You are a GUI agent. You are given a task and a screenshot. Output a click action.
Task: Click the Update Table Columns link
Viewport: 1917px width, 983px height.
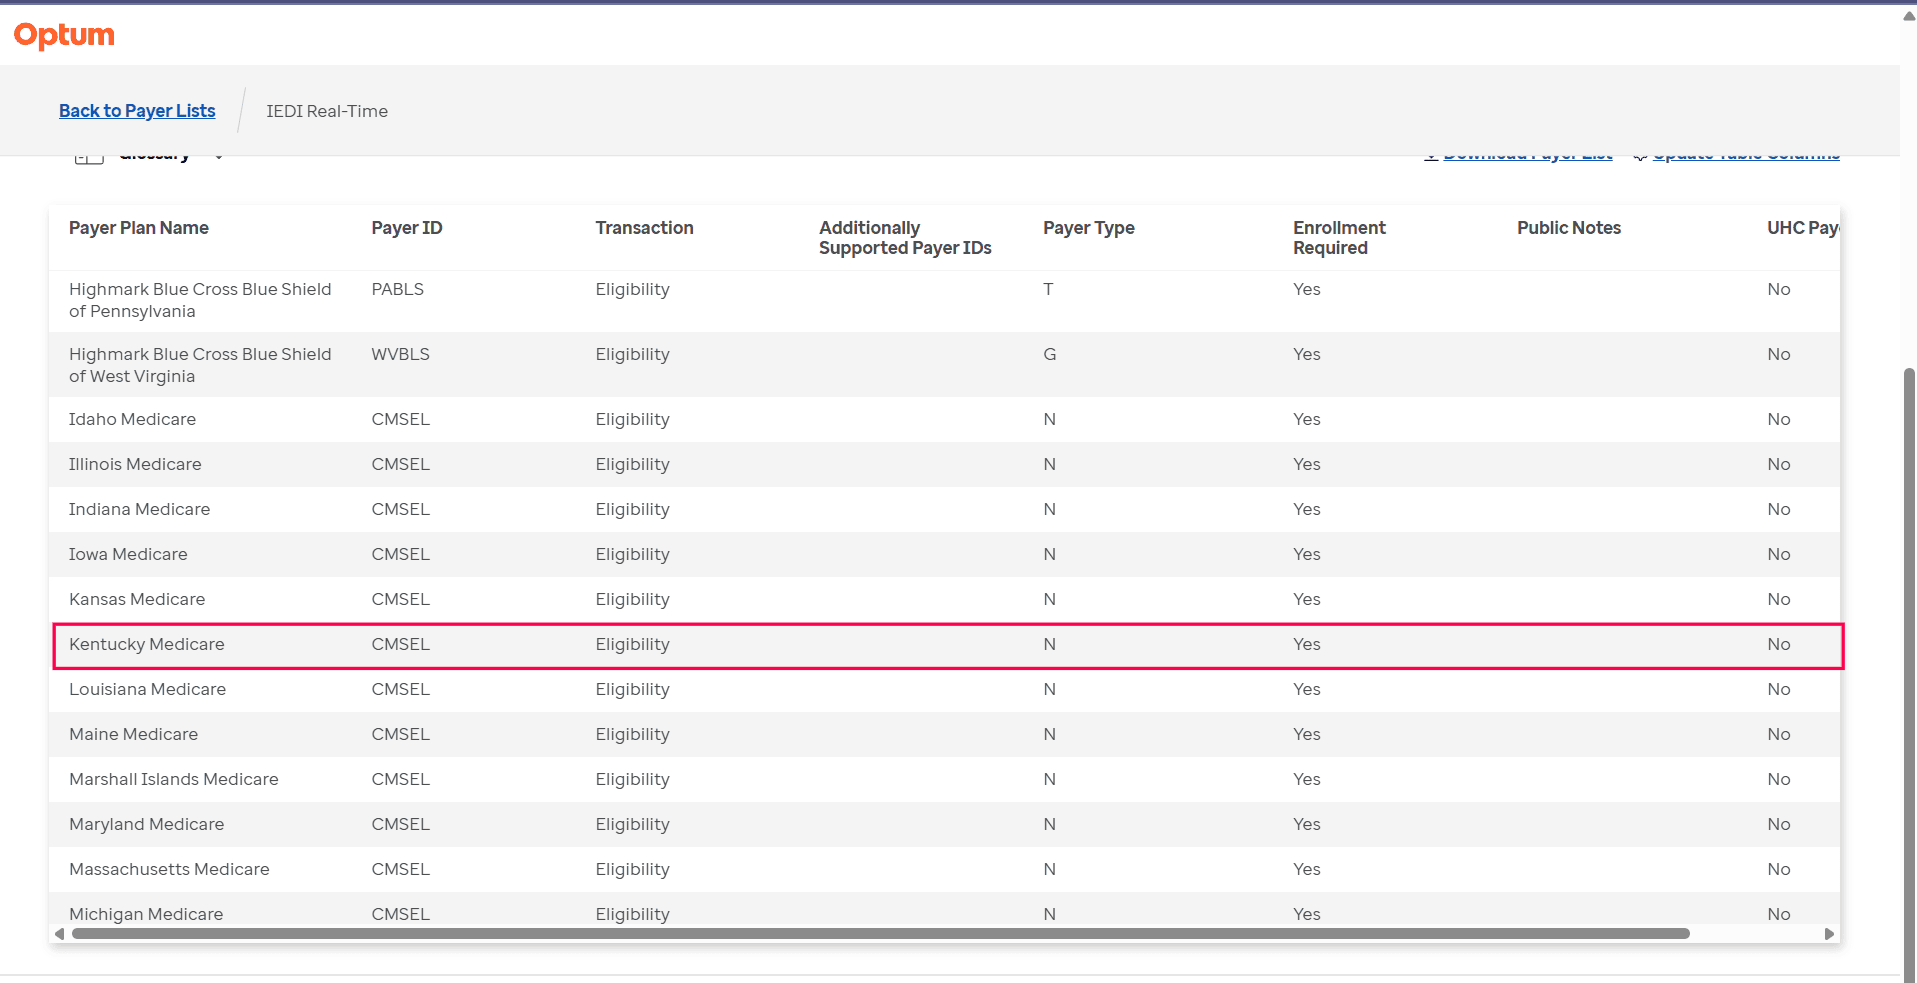click(x=1745, y=157)
